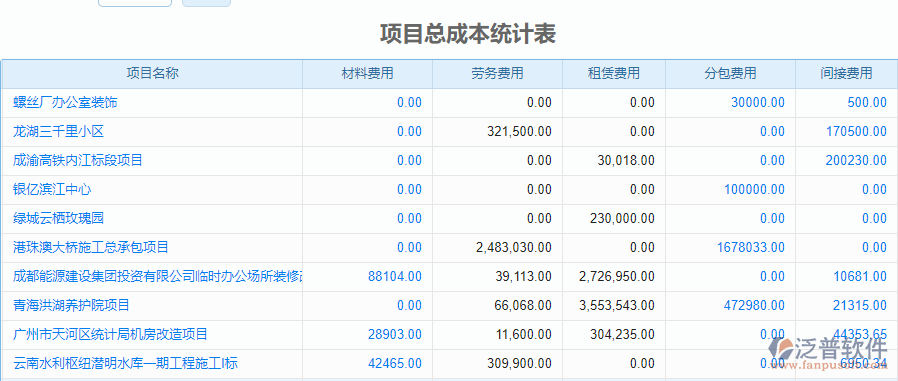
Task: Sort by the 材料费用 column header
Action: coord(368,73)
